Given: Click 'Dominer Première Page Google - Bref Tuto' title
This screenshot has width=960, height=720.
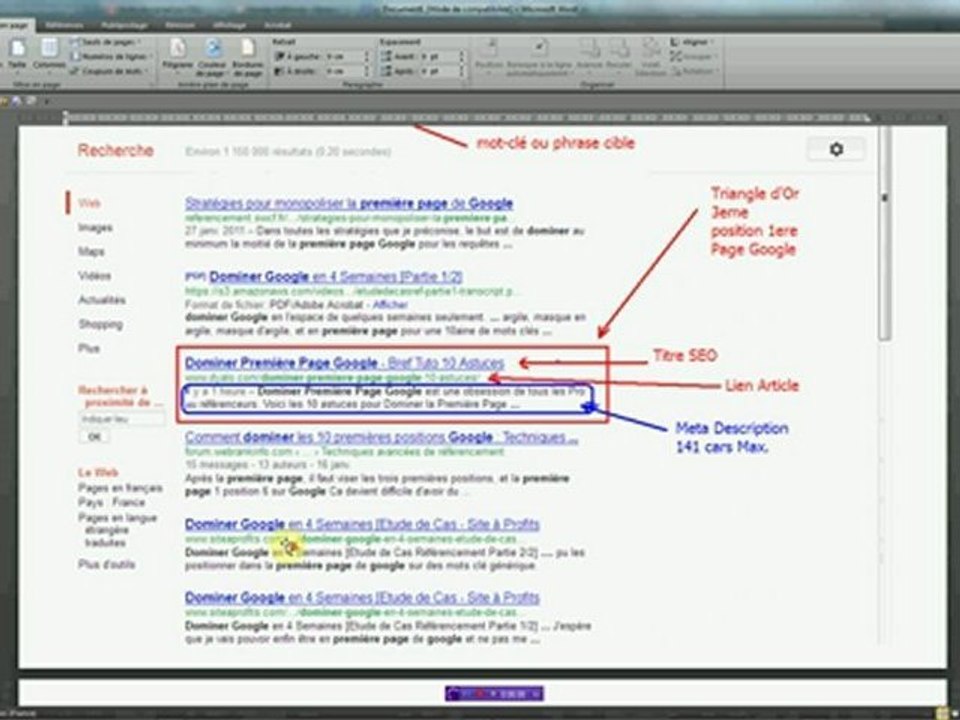Looking at the screenshot, I should coord(344,362).
